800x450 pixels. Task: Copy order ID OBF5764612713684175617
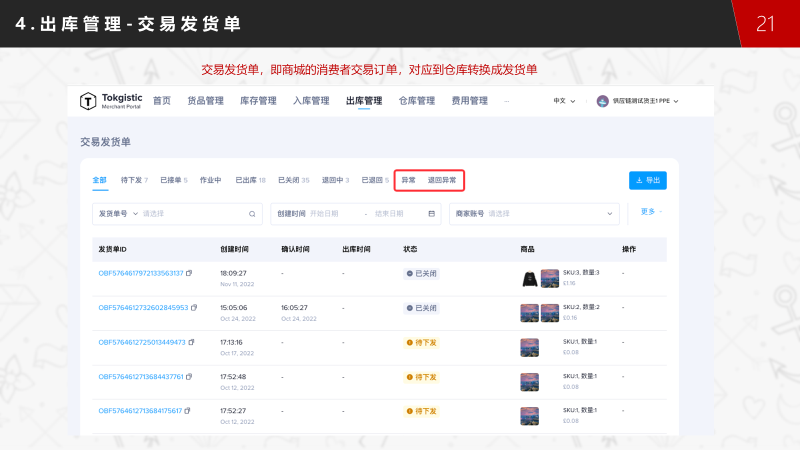click(x=187, y=411)
